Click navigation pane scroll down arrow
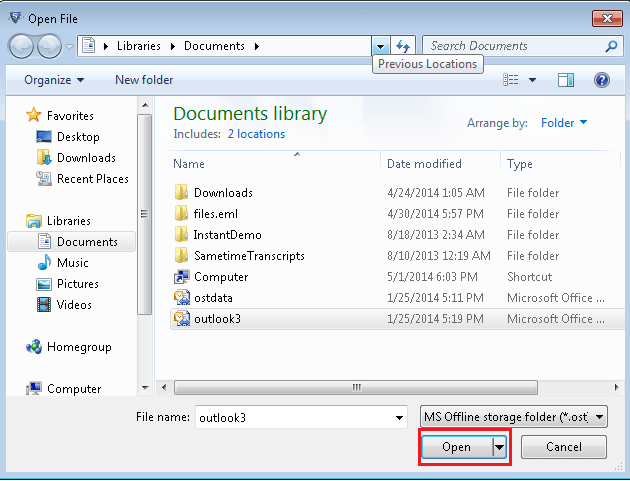 [145, 388]
